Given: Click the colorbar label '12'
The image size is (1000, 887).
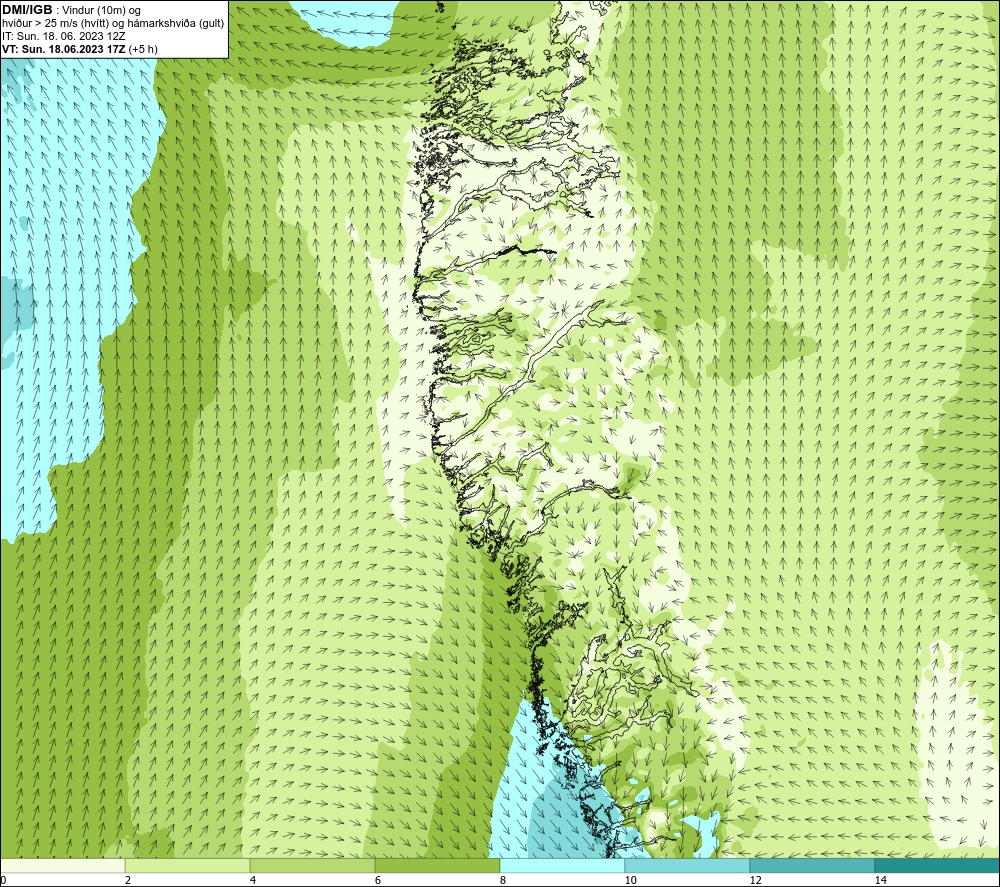Looking at the screenshot, I should coord(756,880).
